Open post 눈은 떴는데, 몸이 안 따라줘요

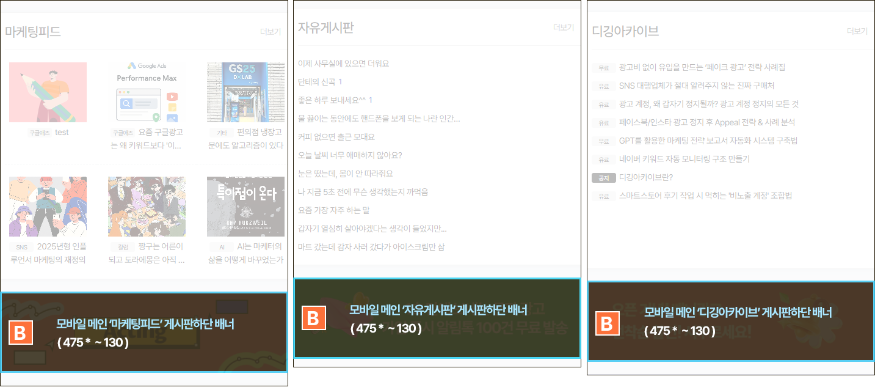coord(345,173)
